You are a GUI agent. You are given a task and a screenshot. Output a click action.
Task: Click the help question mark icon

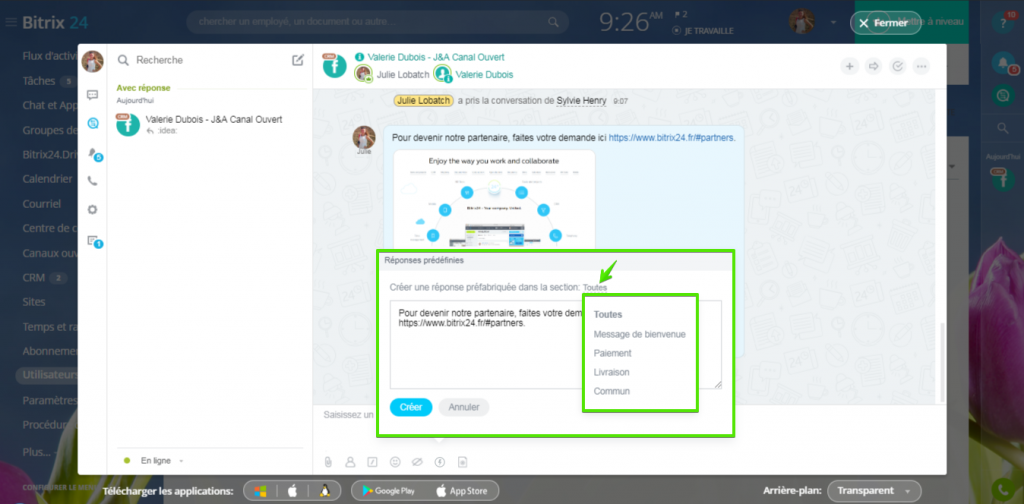[x=1002, y=23]
